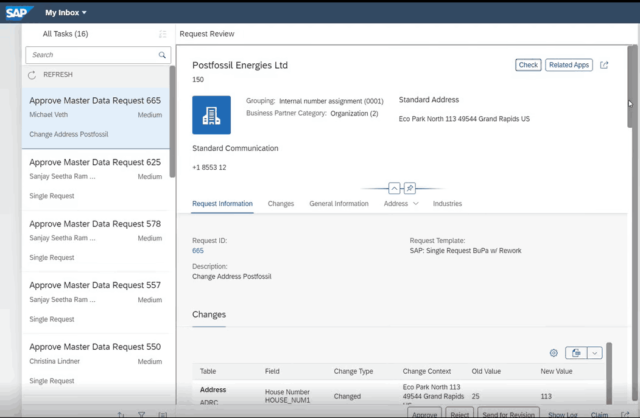Click the SAP logo

click(x=18, y=13)
